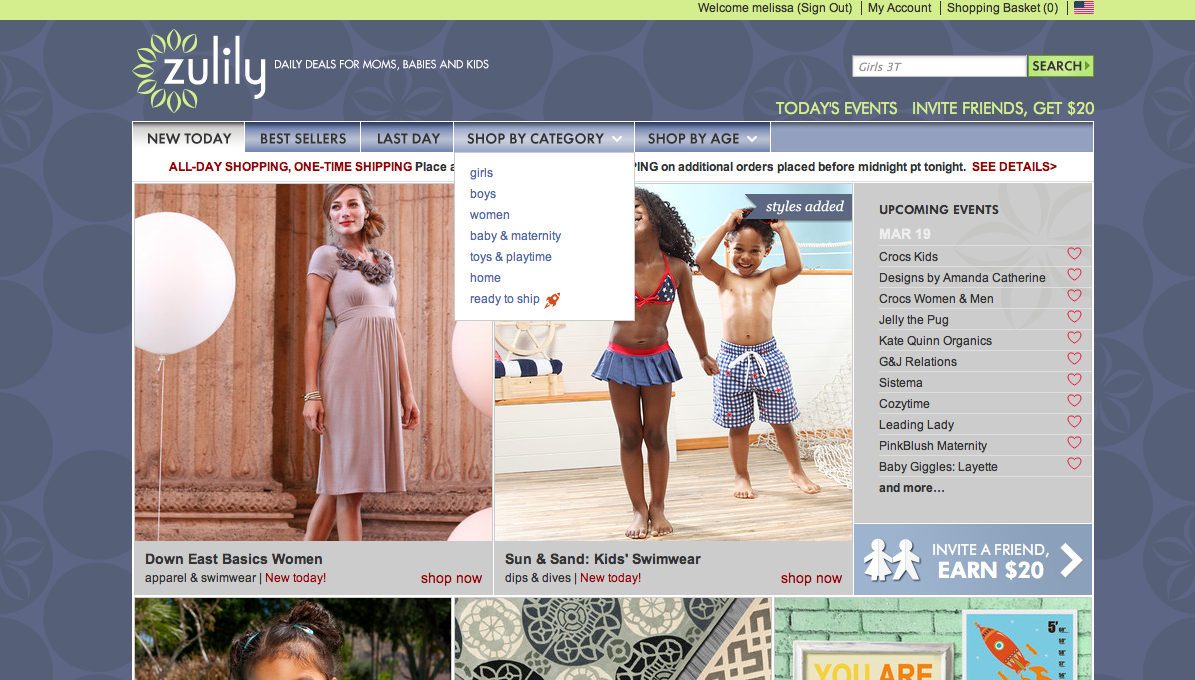Click See Details shipping promo link
Screen dimensions: 1195x680
[1014, 166]
